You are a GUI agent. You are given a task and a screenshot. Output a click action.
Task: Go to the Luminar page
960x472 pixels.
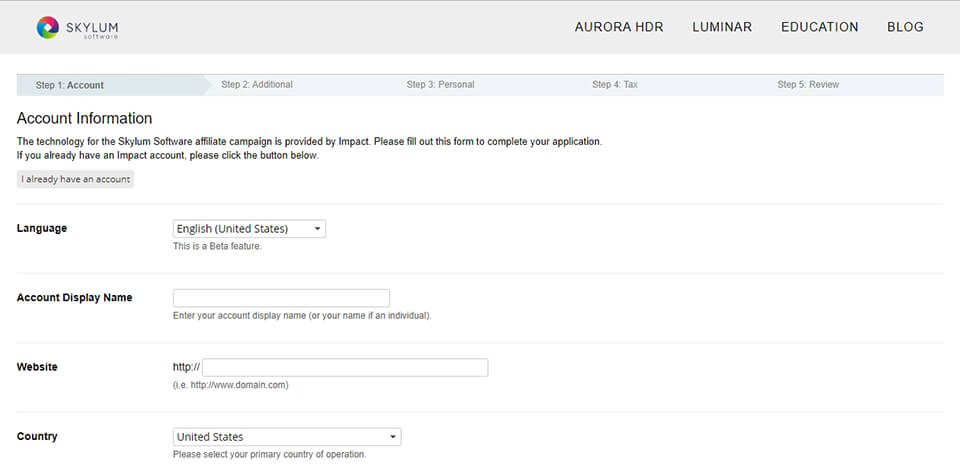(721, 27)
